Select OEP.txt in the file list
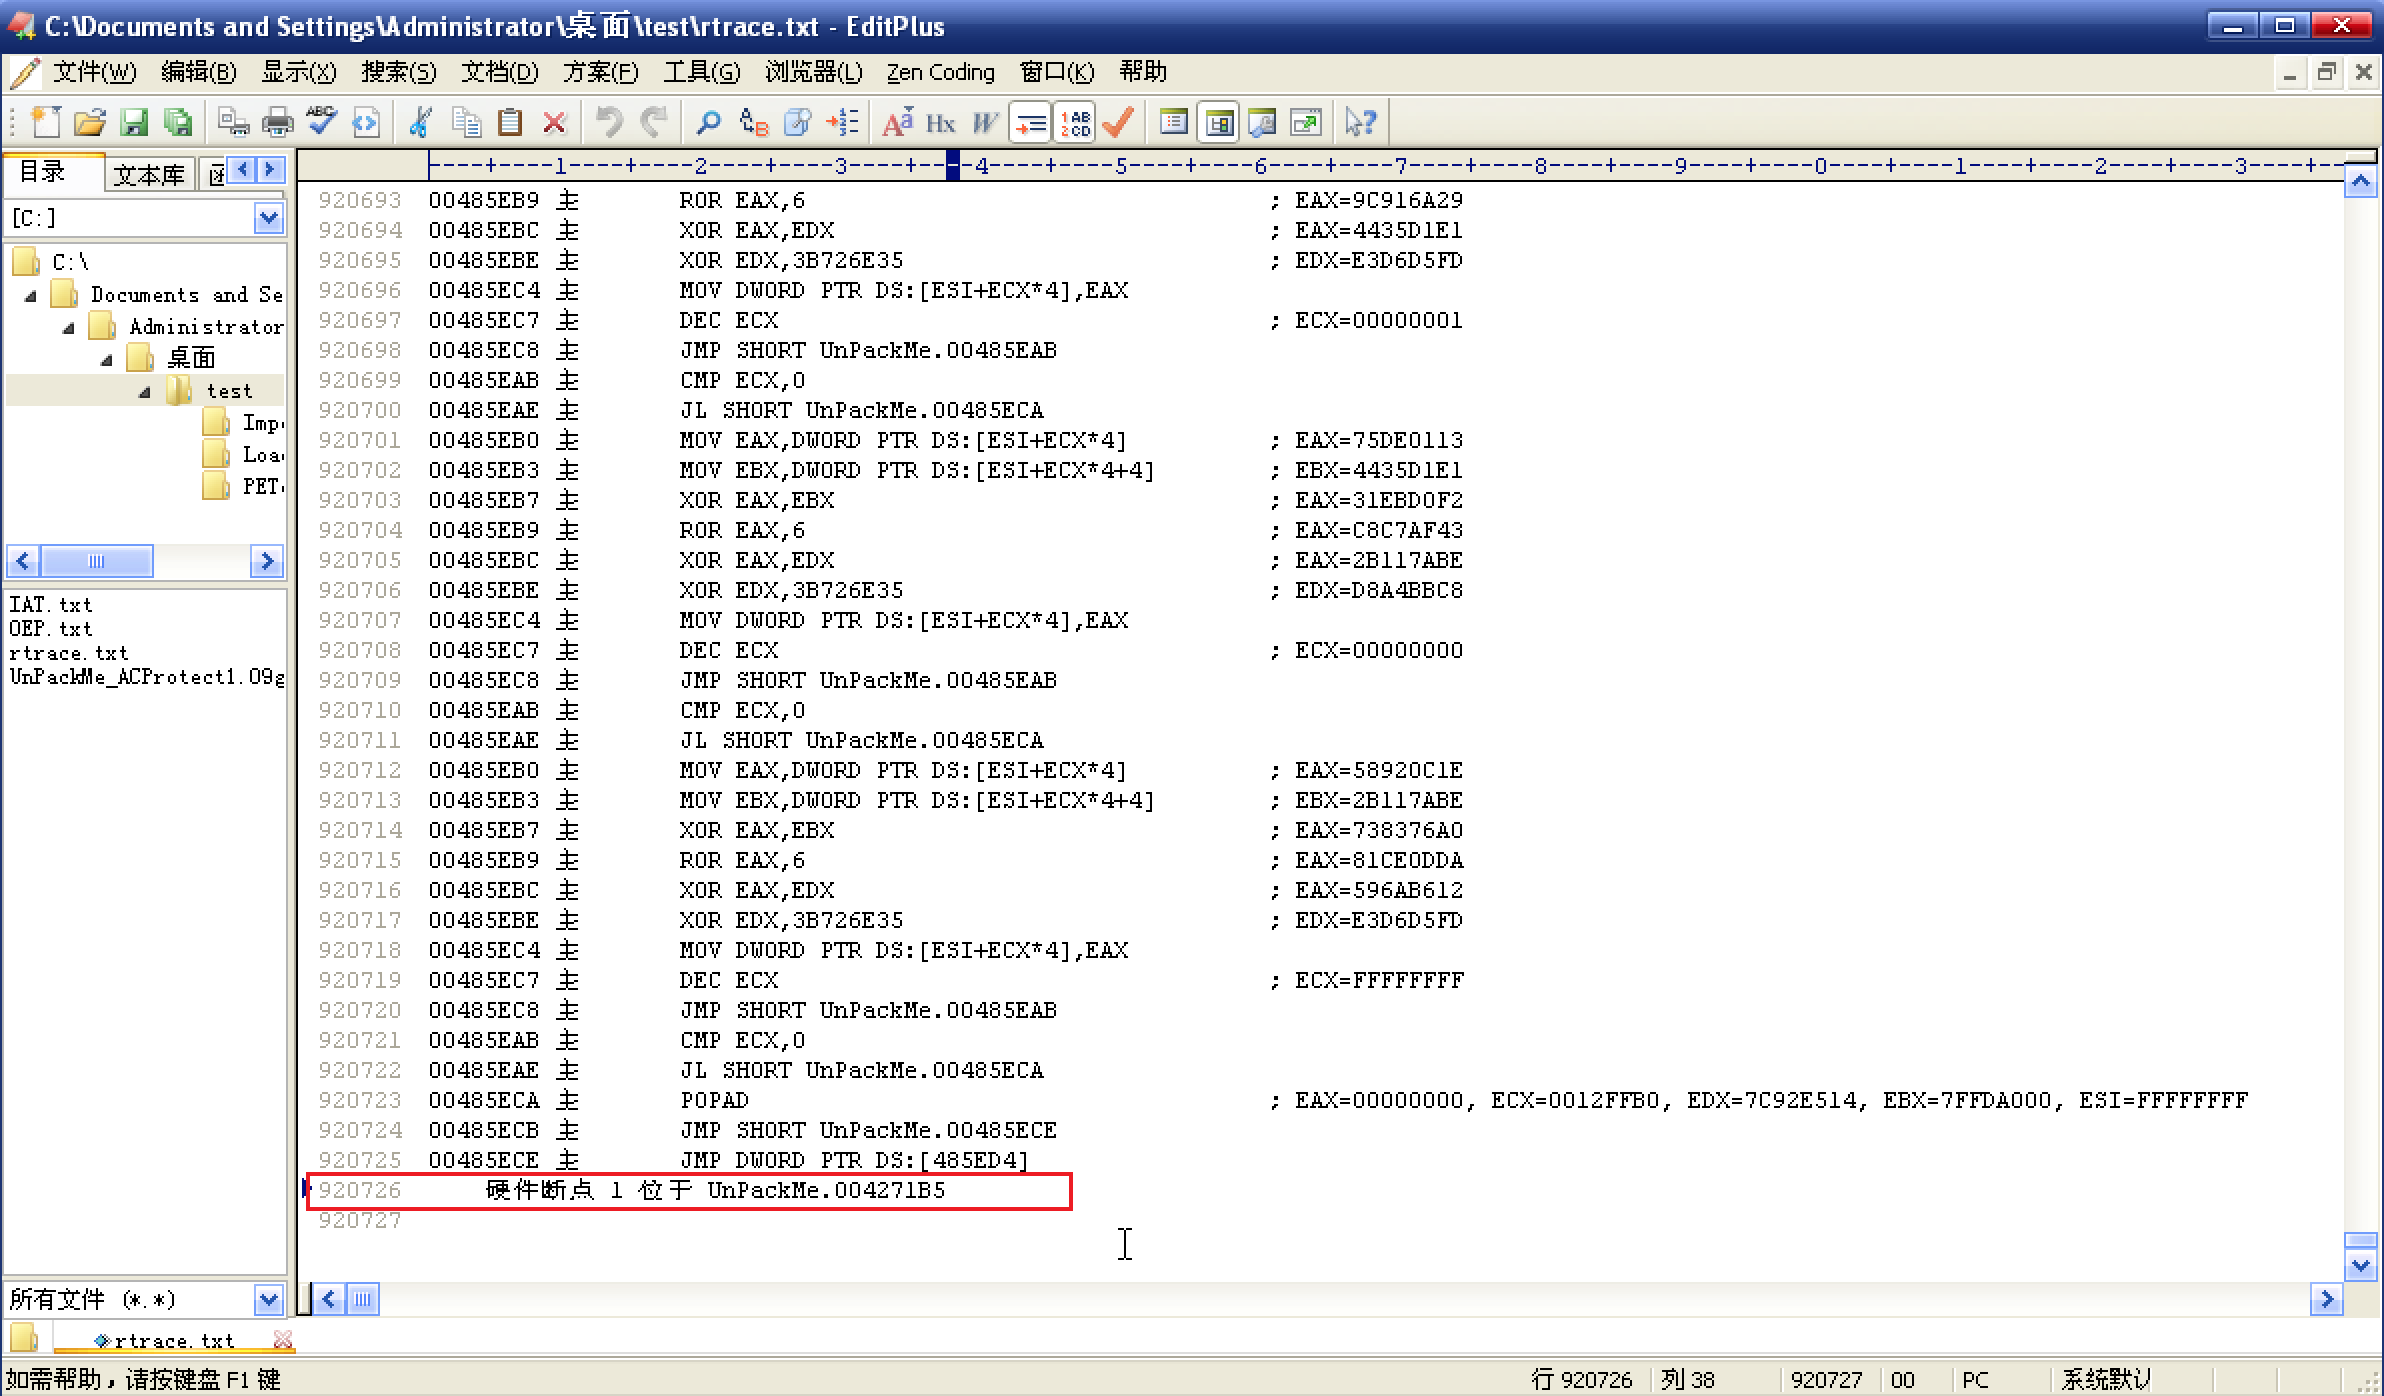The height and width of the screenshot is (1396, 2384). (51, 629)
